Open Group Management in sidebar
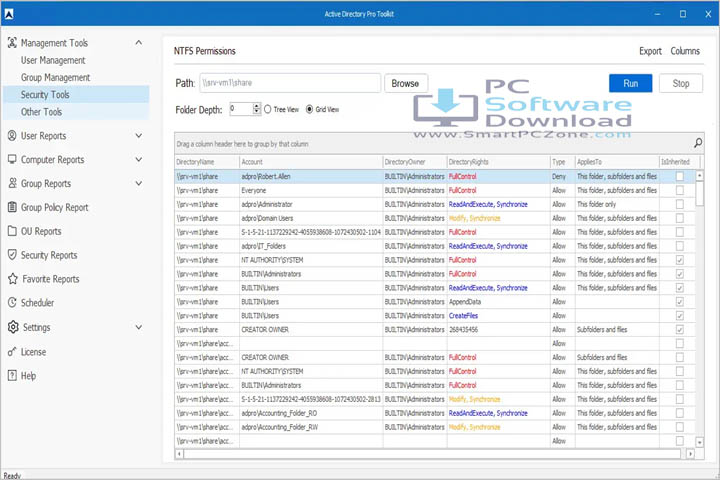 pyautogui.click(x=55, y=77)
